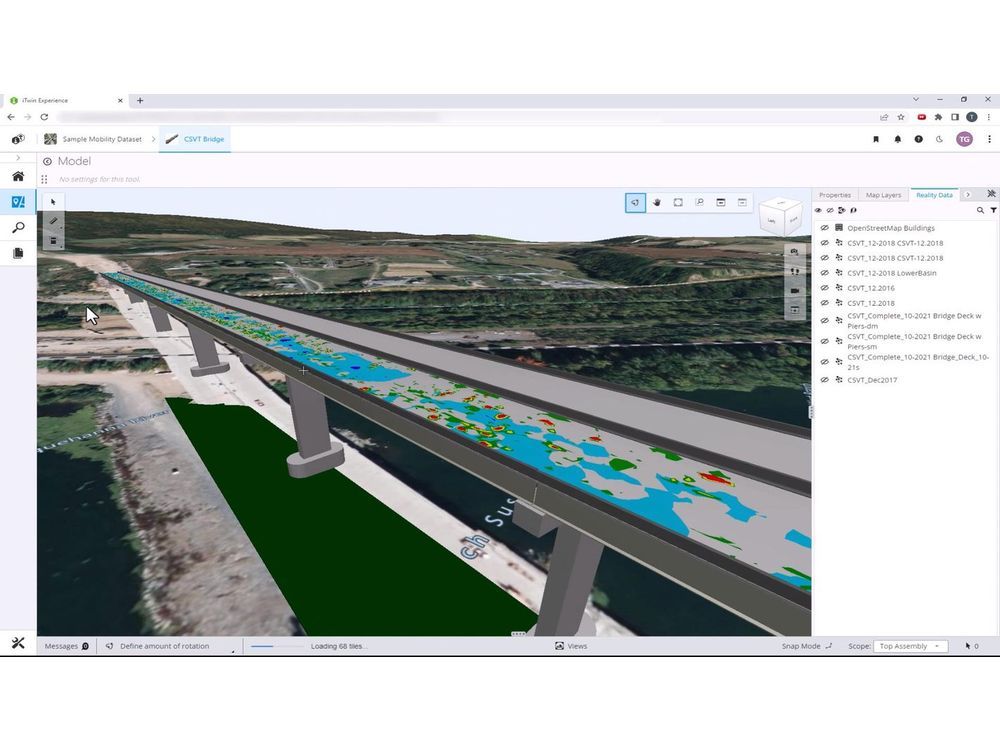Toggle visibility of OpenStreetMap Buildings
Screen dimensions: 1000x750
(824, 227)
